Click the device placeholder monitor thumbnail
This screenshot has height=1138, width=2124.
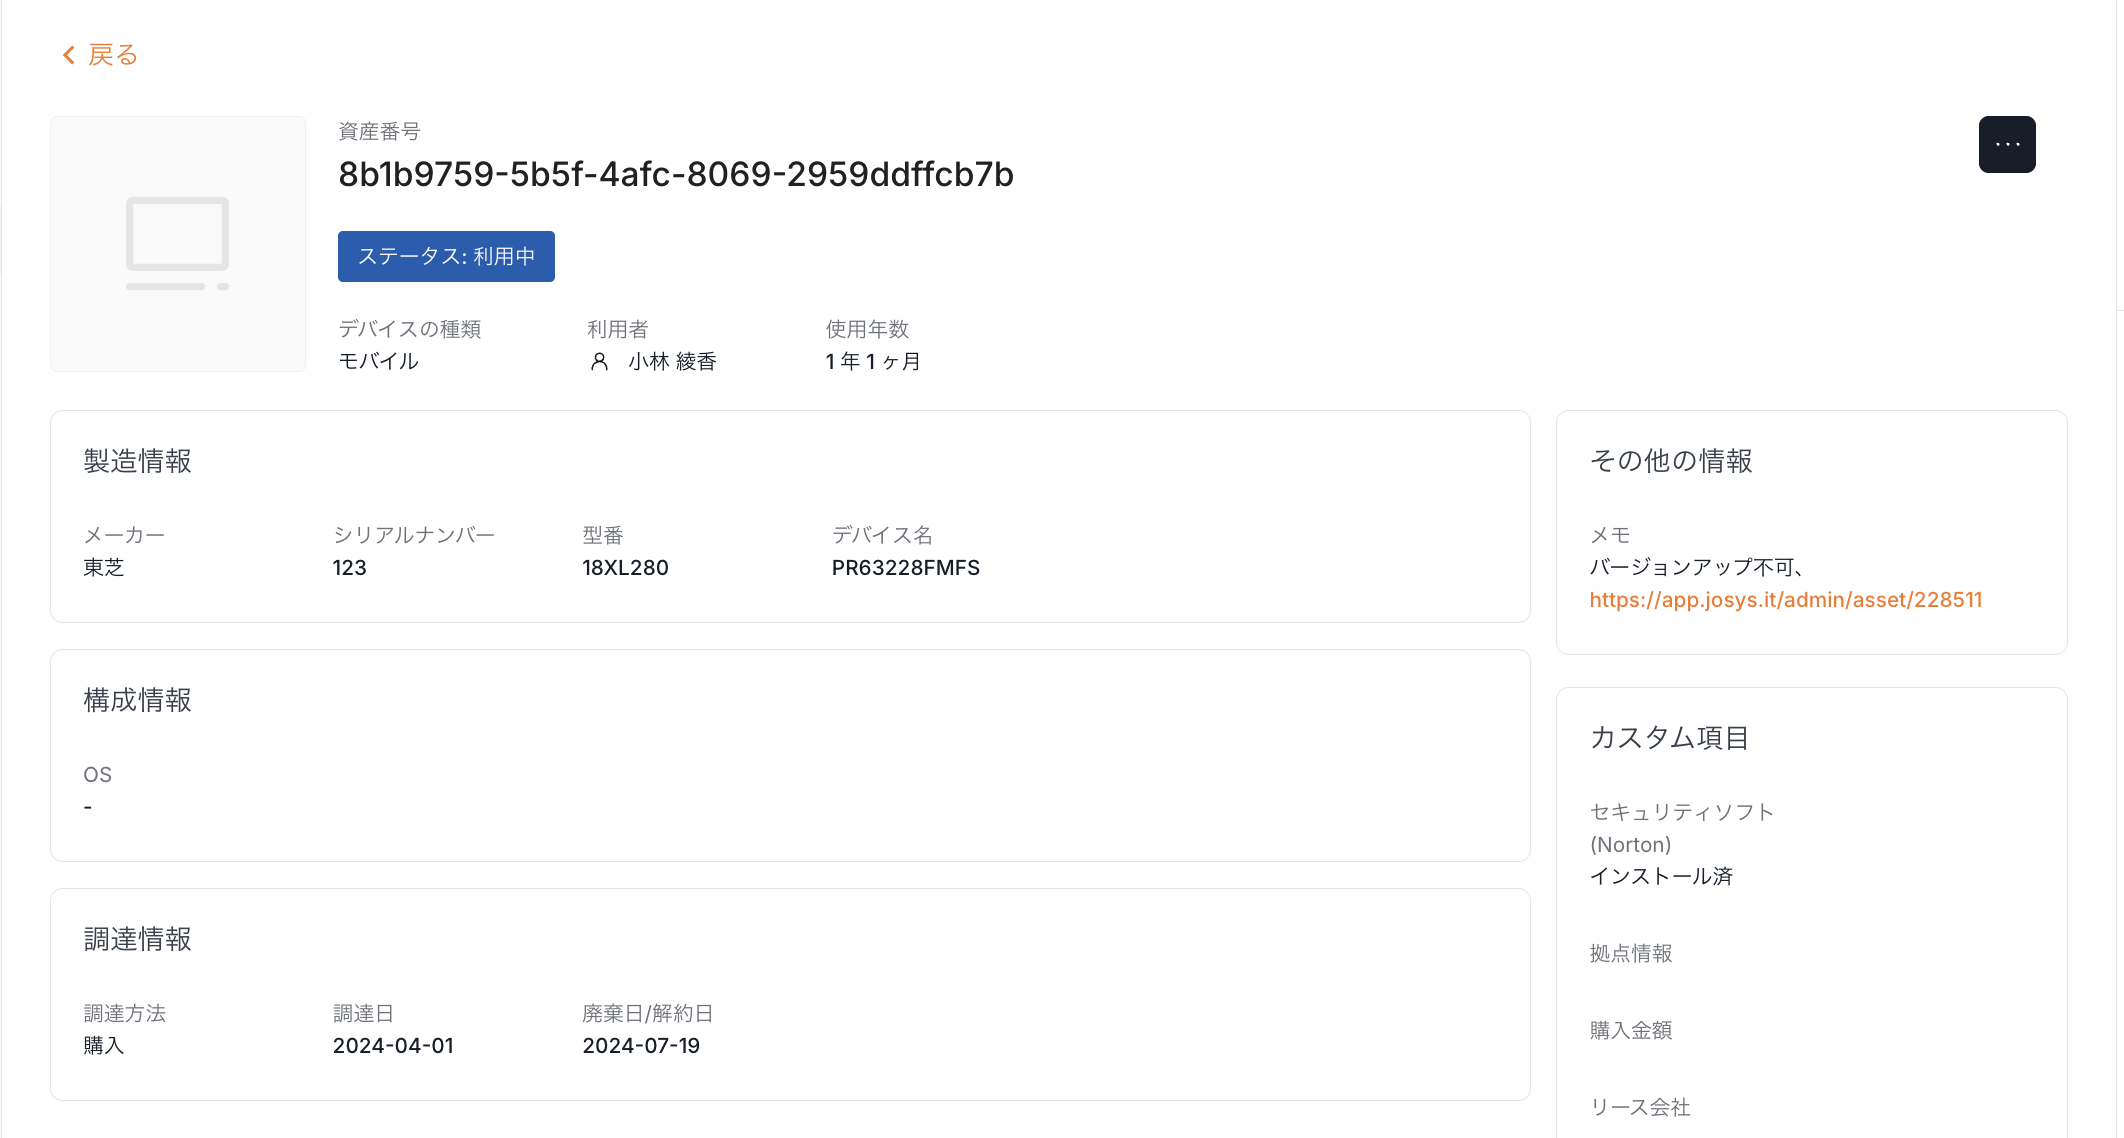click(x=178, y=244)
